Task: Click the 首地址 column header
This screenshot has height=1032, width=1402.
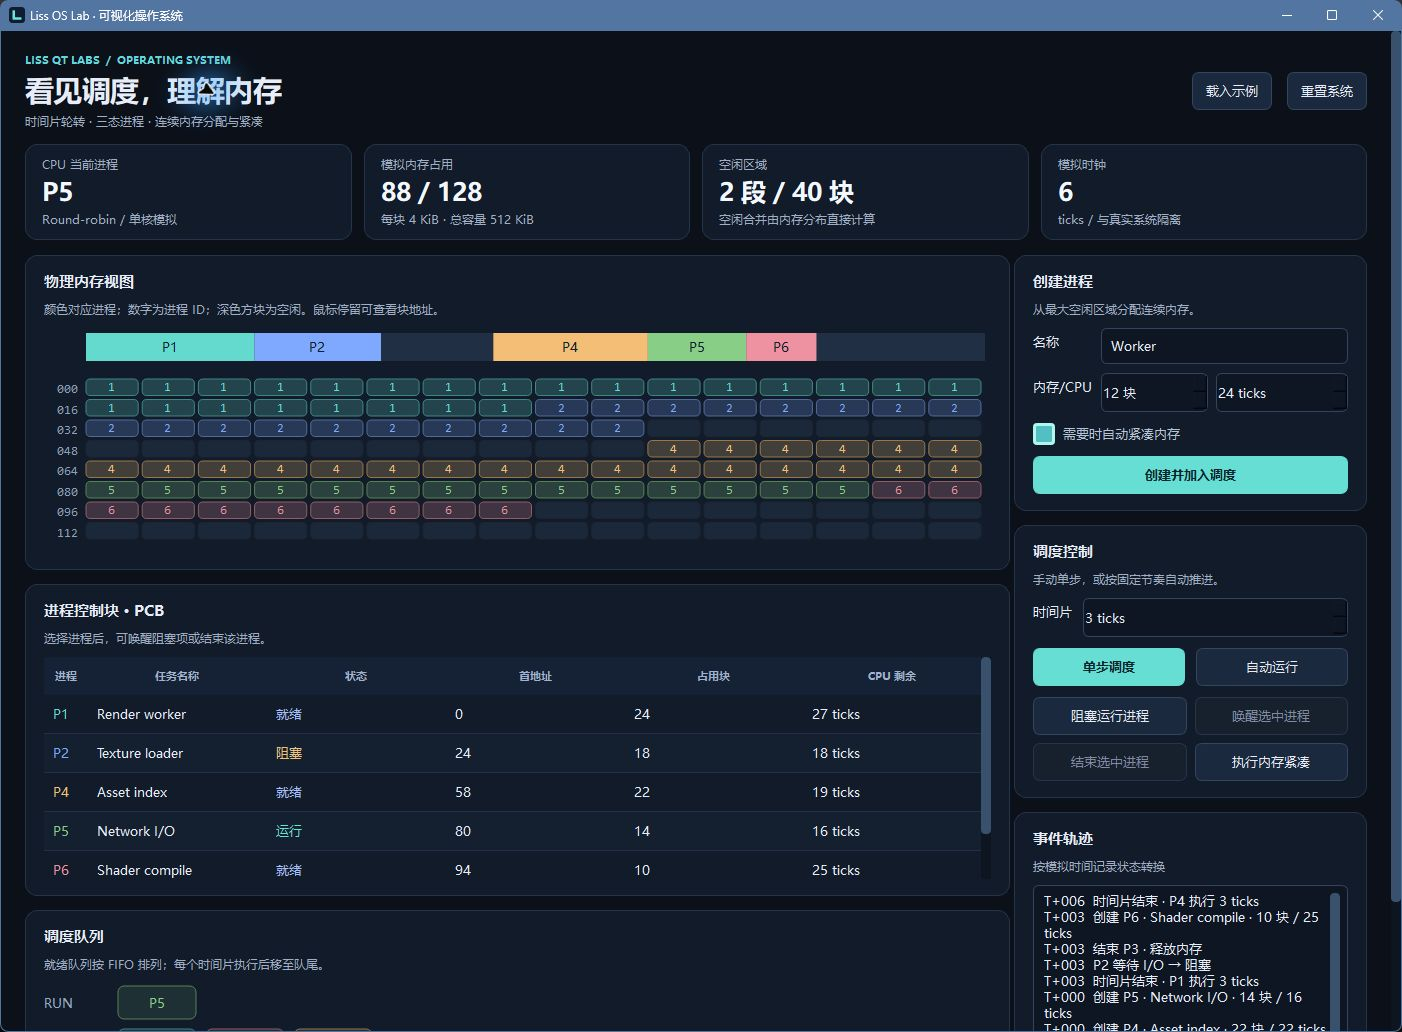Action: pos(535,676)
